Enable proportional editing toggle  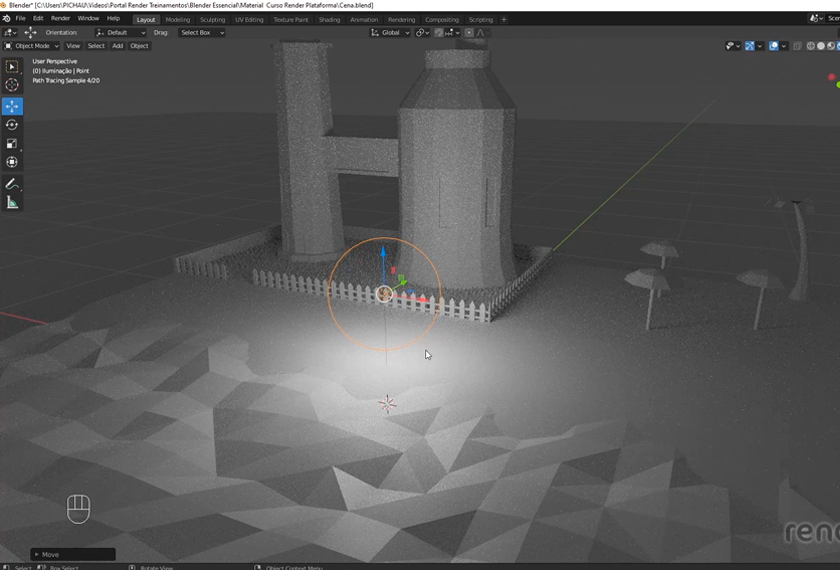(470, 33)
